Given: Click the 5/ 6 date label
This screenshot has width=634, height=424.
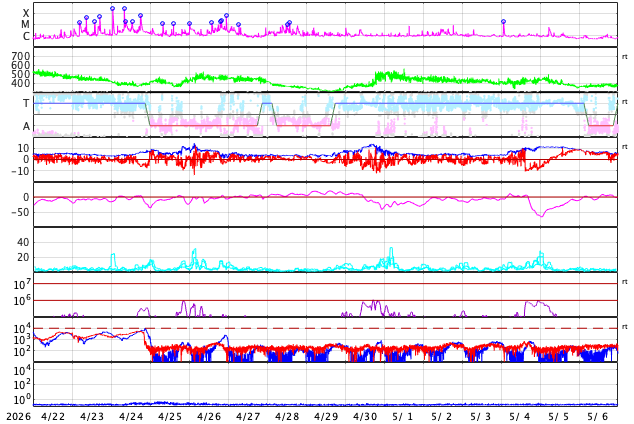Looking at the screenshot, I should [598, 417].
